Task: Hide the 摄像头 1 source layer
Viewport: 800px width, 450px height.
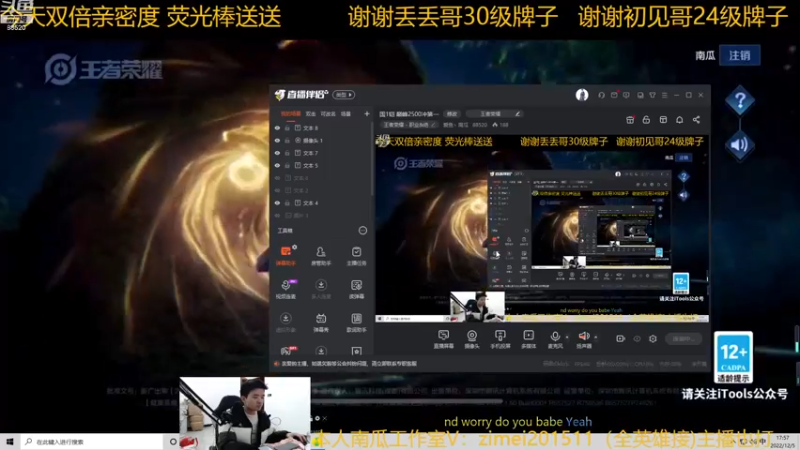Action: click(278, 140)
